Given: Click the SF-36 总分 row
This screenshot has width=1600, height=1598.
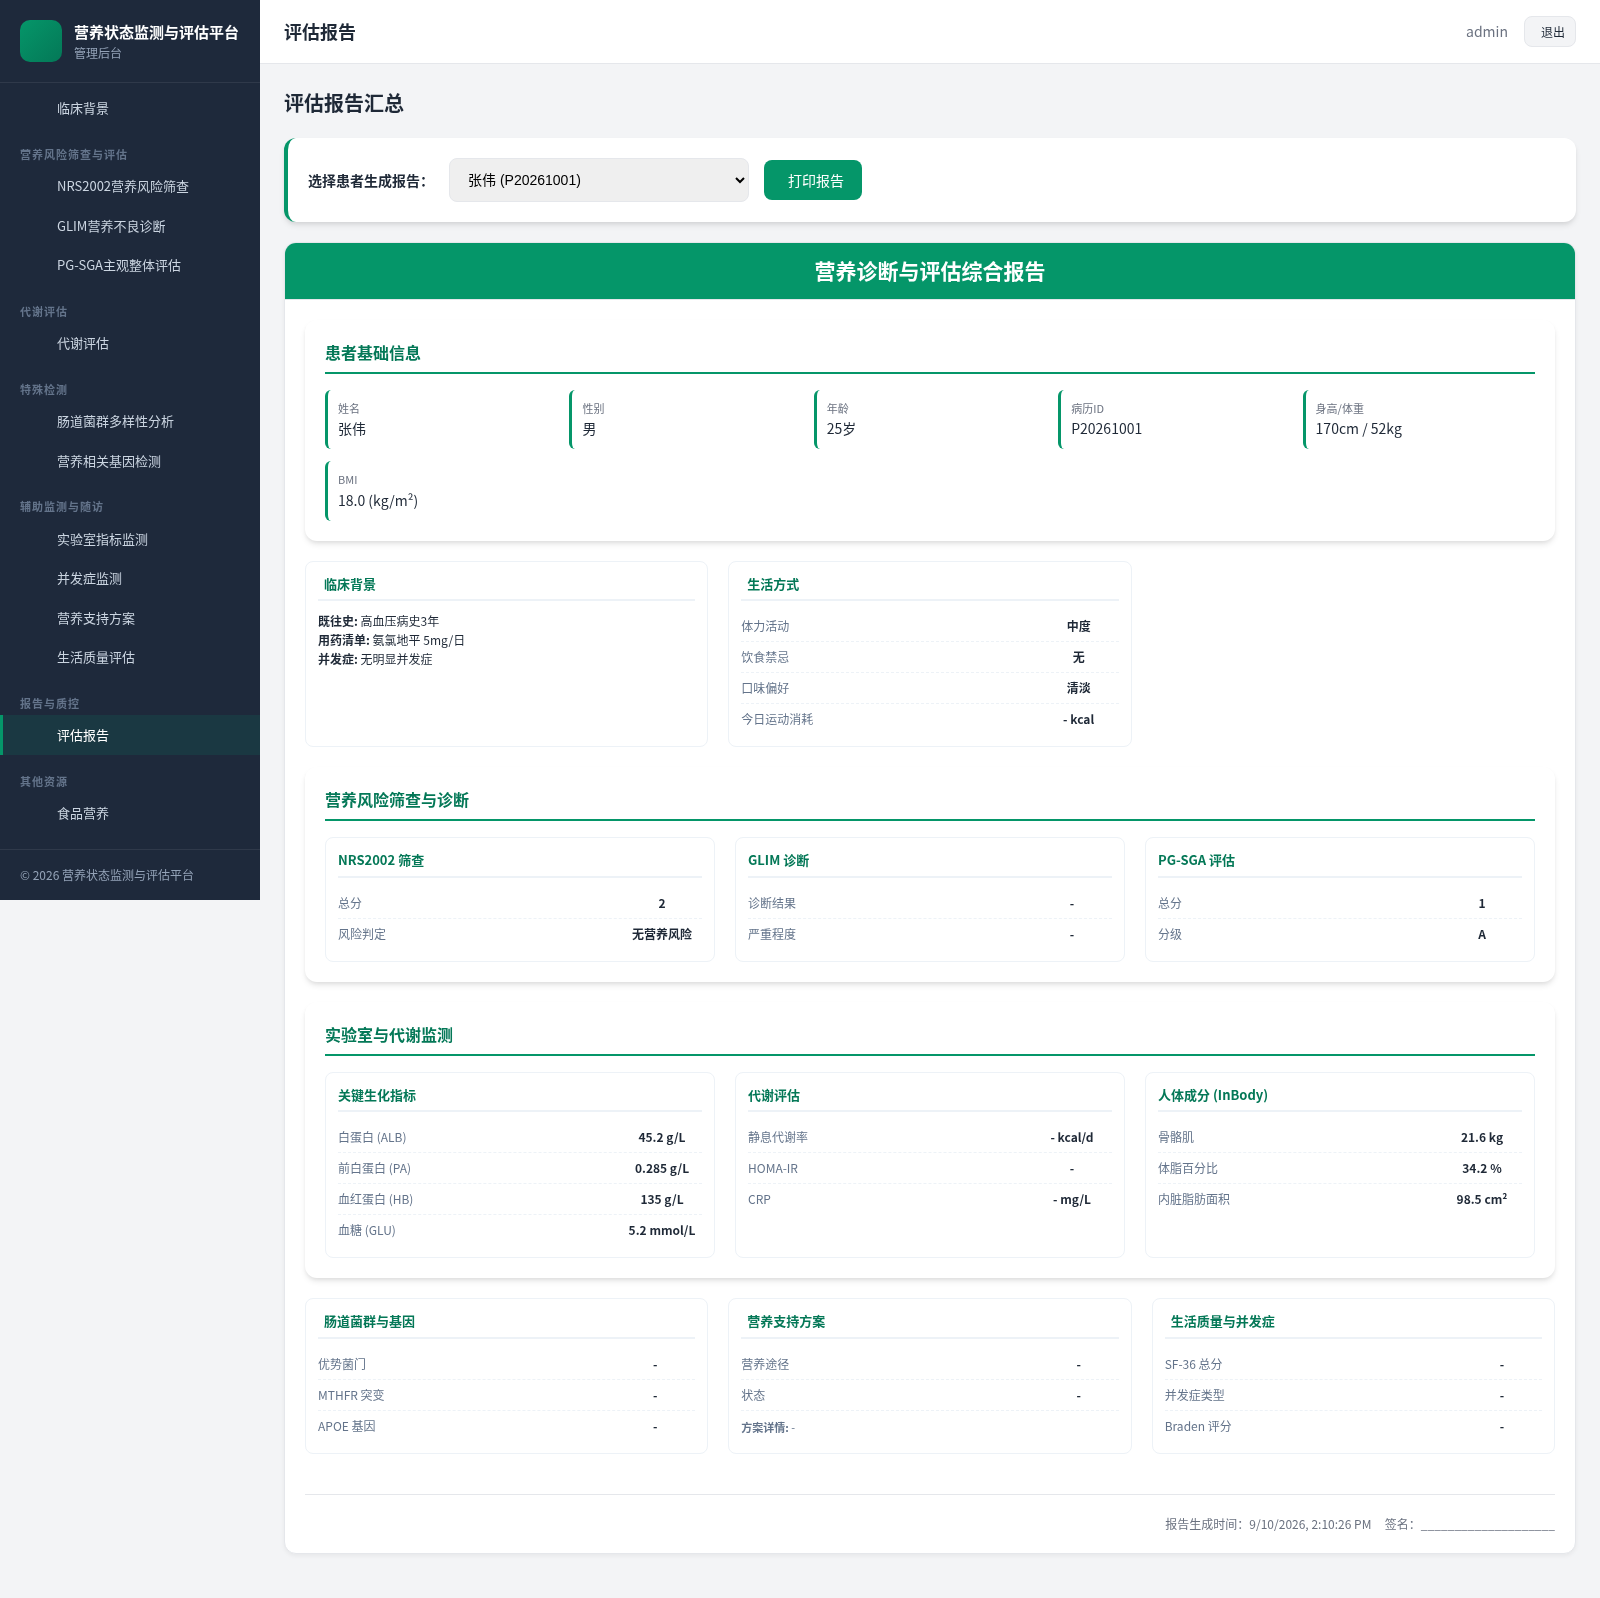Looking at the screenshot, I should pos(1352,1364).
